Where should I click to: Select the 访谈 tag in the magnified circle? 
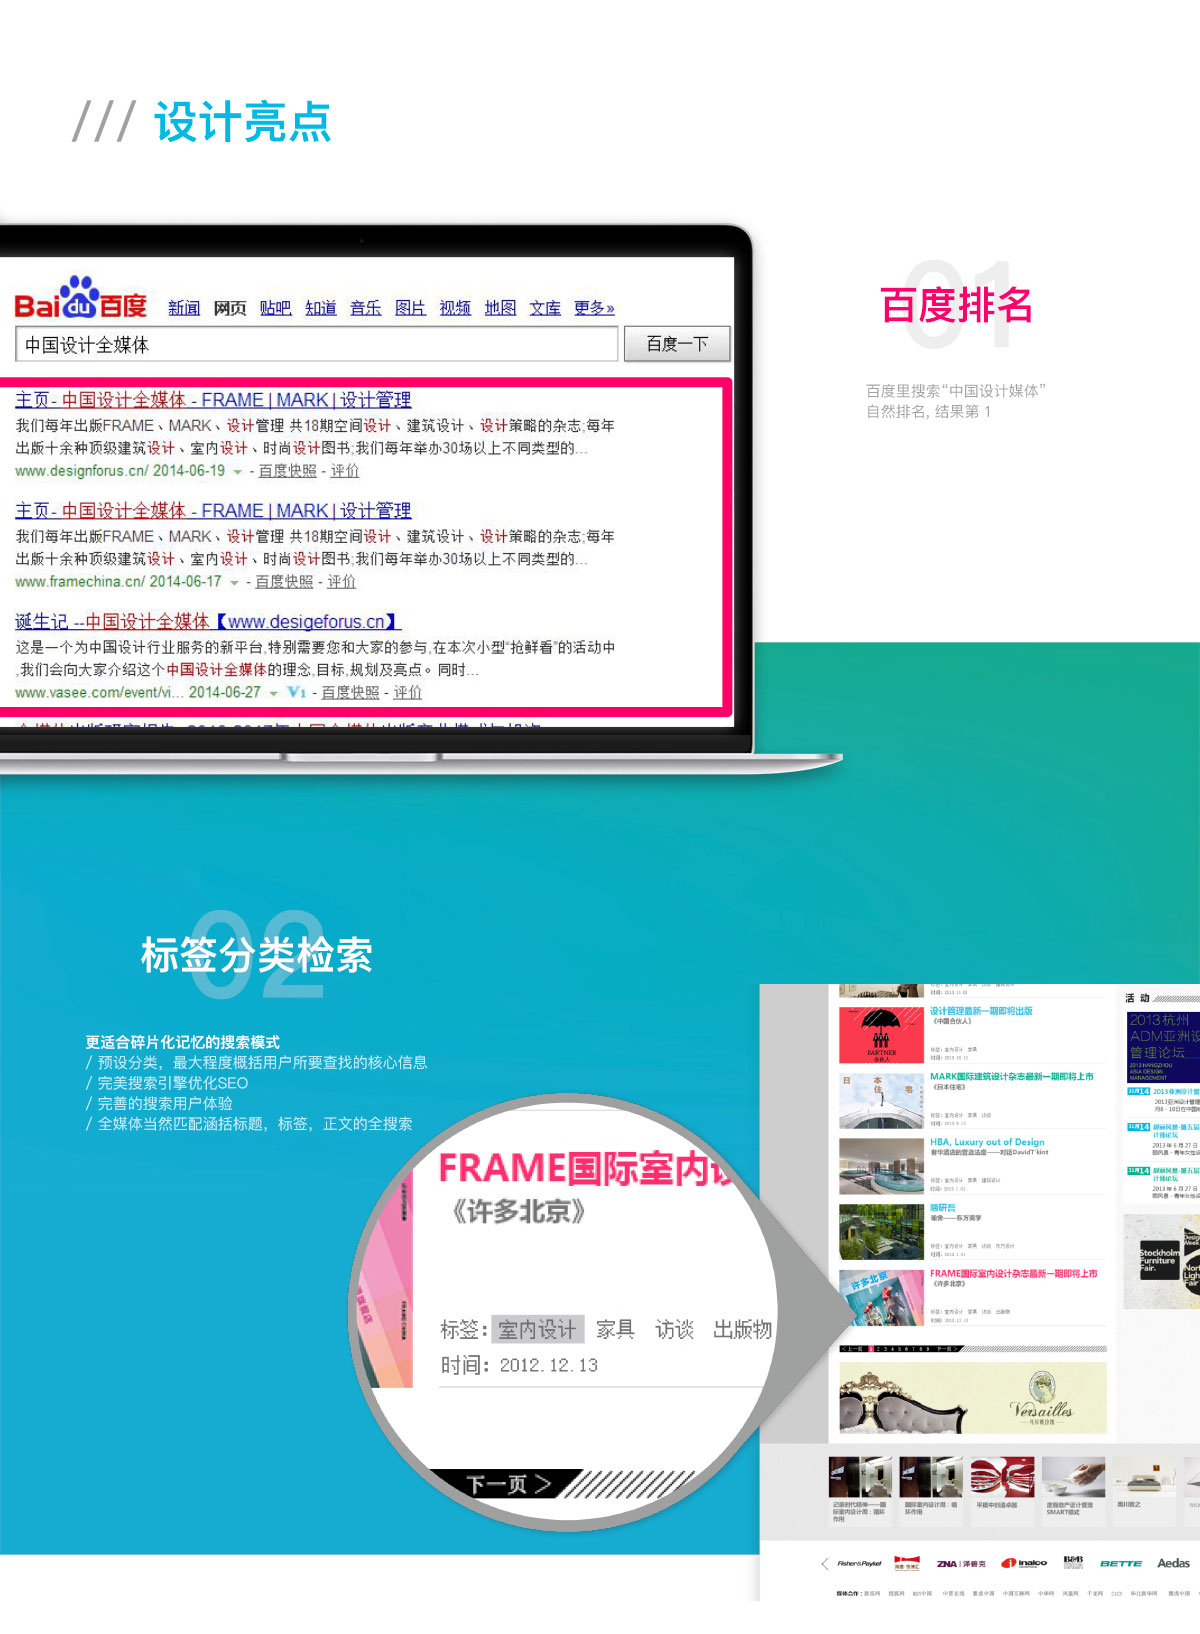point(674,1330)
